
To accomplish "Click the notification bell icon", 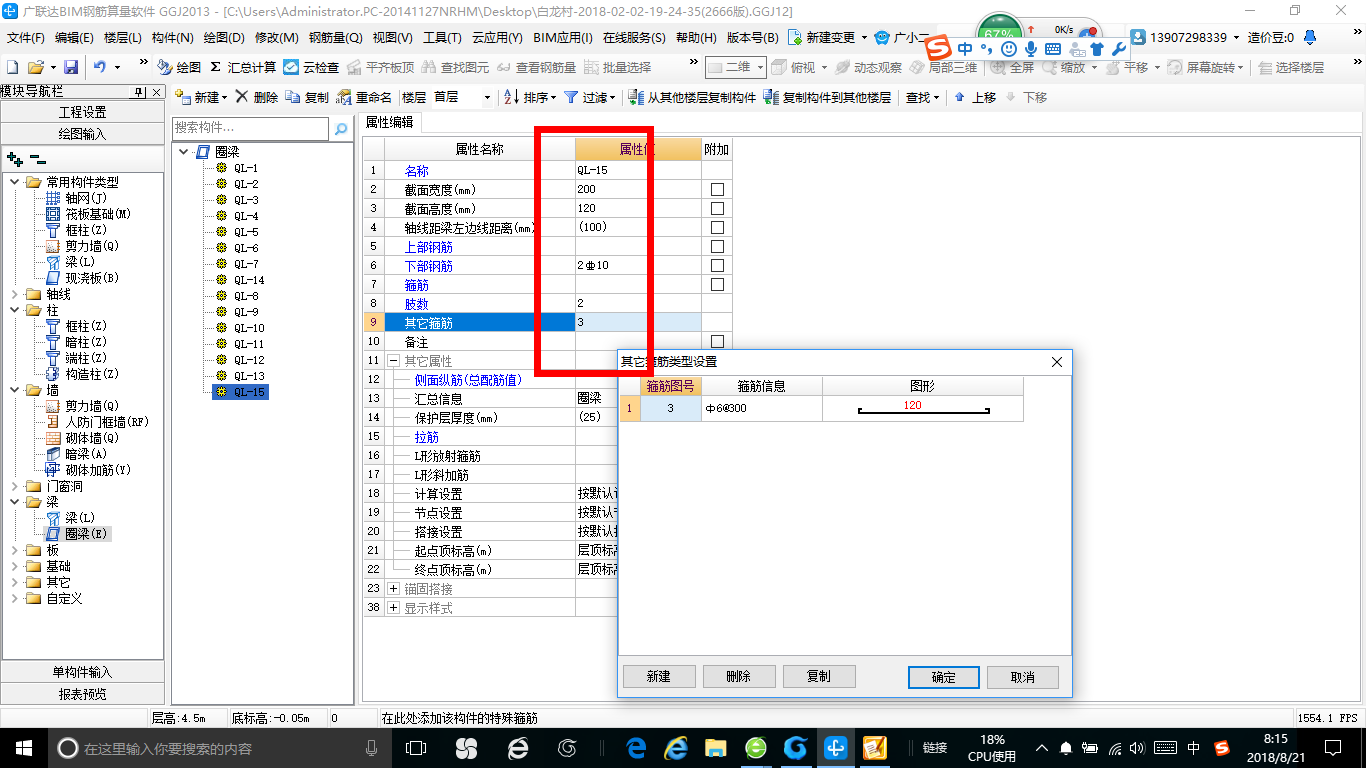I will (1310, 37).
